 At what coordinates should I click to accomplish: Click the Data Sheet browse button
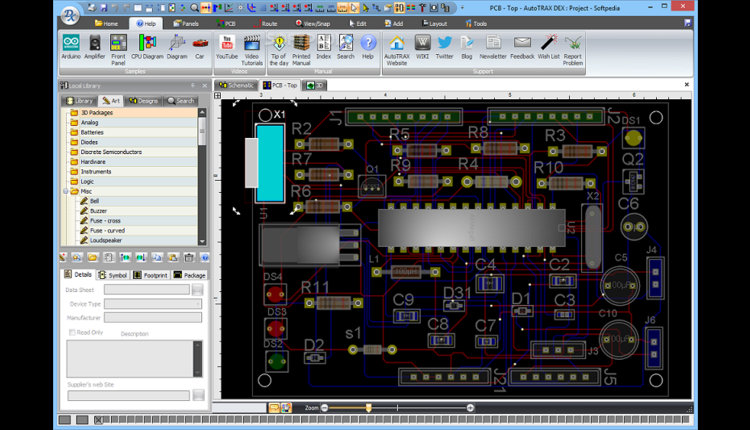click(x=198, y=289)
